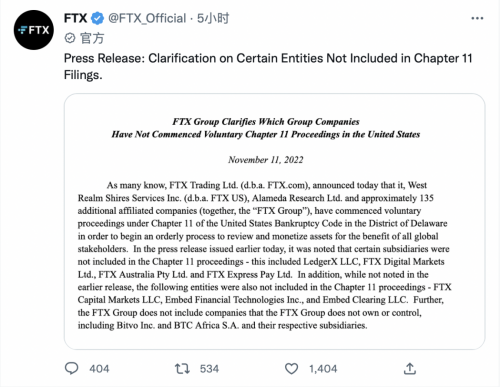Click the retweet arrows icon
This screenshot has width=500, height=387.
(182, 368)
